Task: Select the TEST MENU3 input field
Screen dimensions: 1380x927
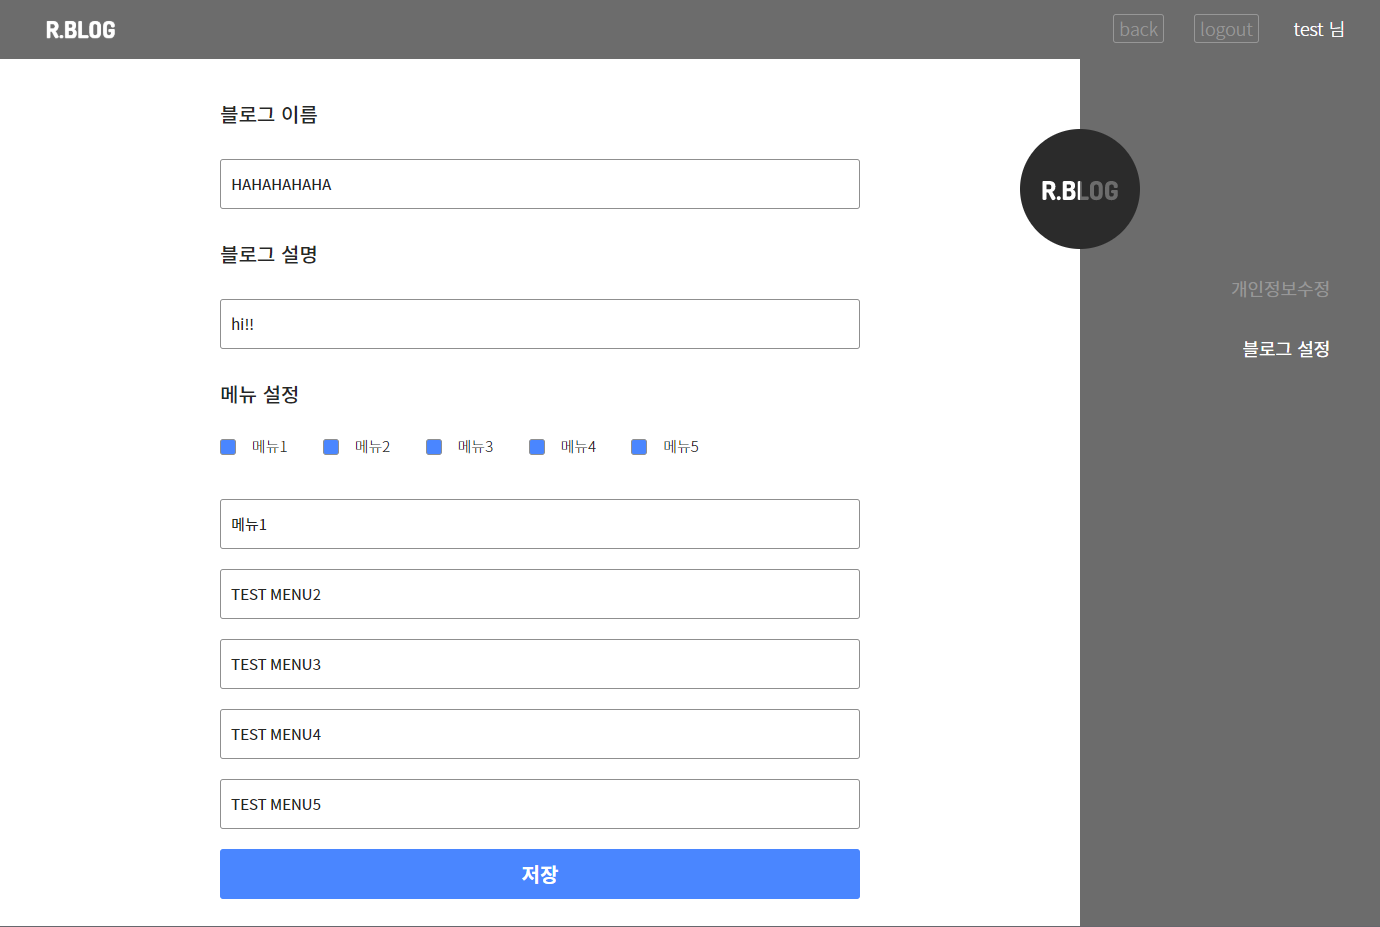Action: point(540,664)
